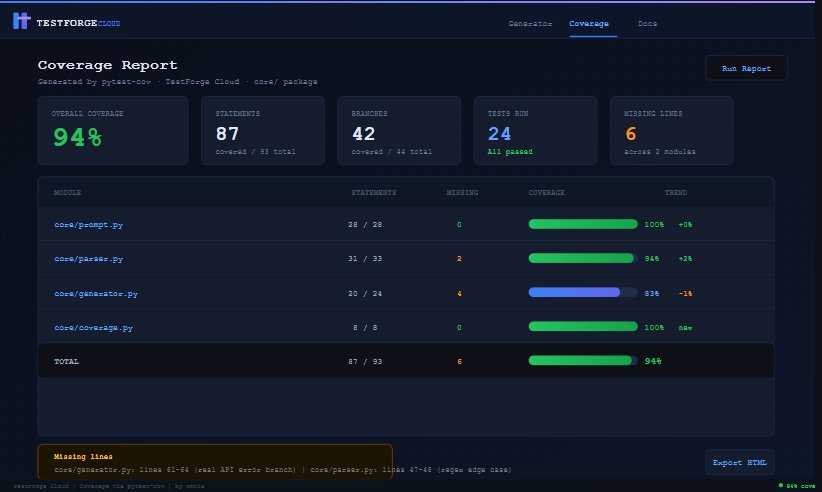
Task: Click the Coverage Report page title
Action: point(107,65)
